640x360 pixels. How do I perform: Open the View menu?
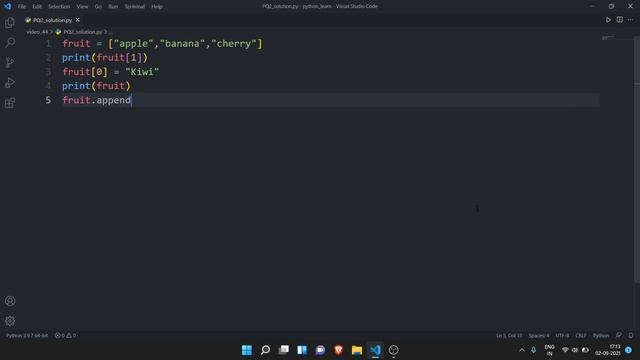pyautogui.click(x=82, y=7)
